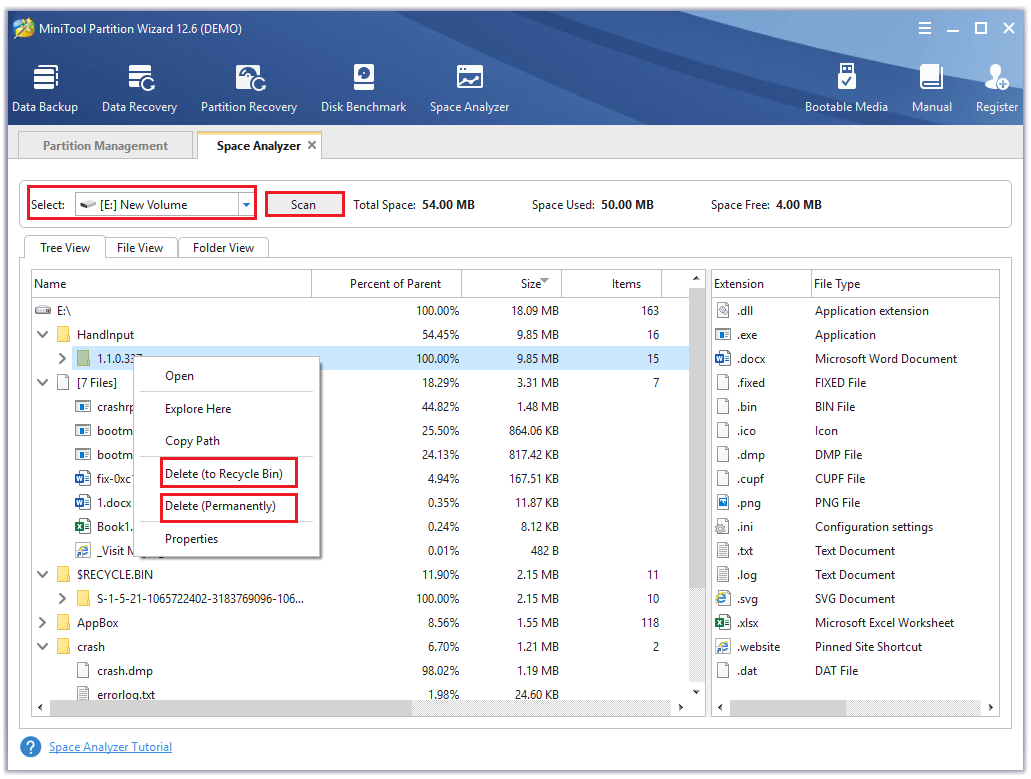1031x779 pixels.
Task: Click the .docx Word icon in the extension list
Action: point(723,358)
